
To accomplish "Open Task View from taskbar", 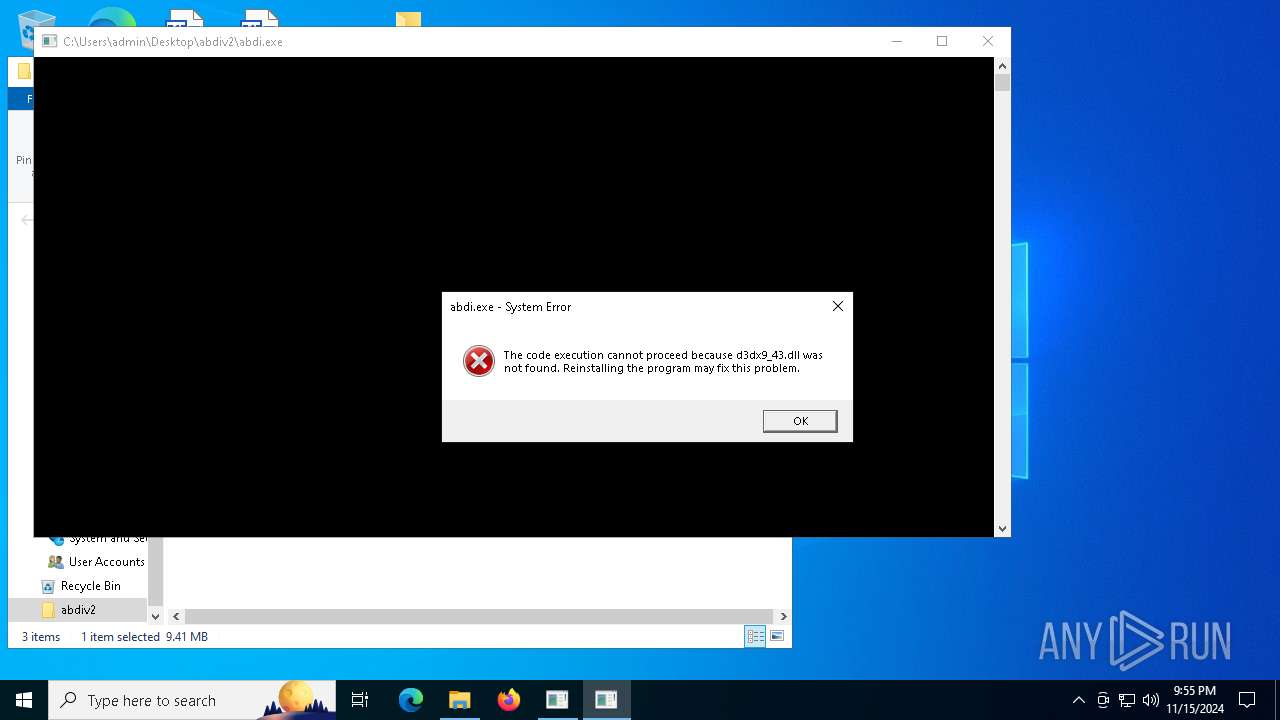I will (x=360, y=700).
